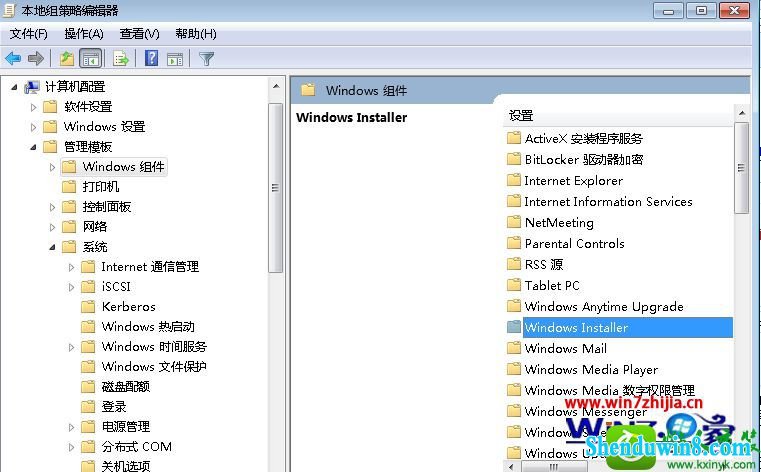
Task: Click settings list scroll left arrow
Action: 512,467
